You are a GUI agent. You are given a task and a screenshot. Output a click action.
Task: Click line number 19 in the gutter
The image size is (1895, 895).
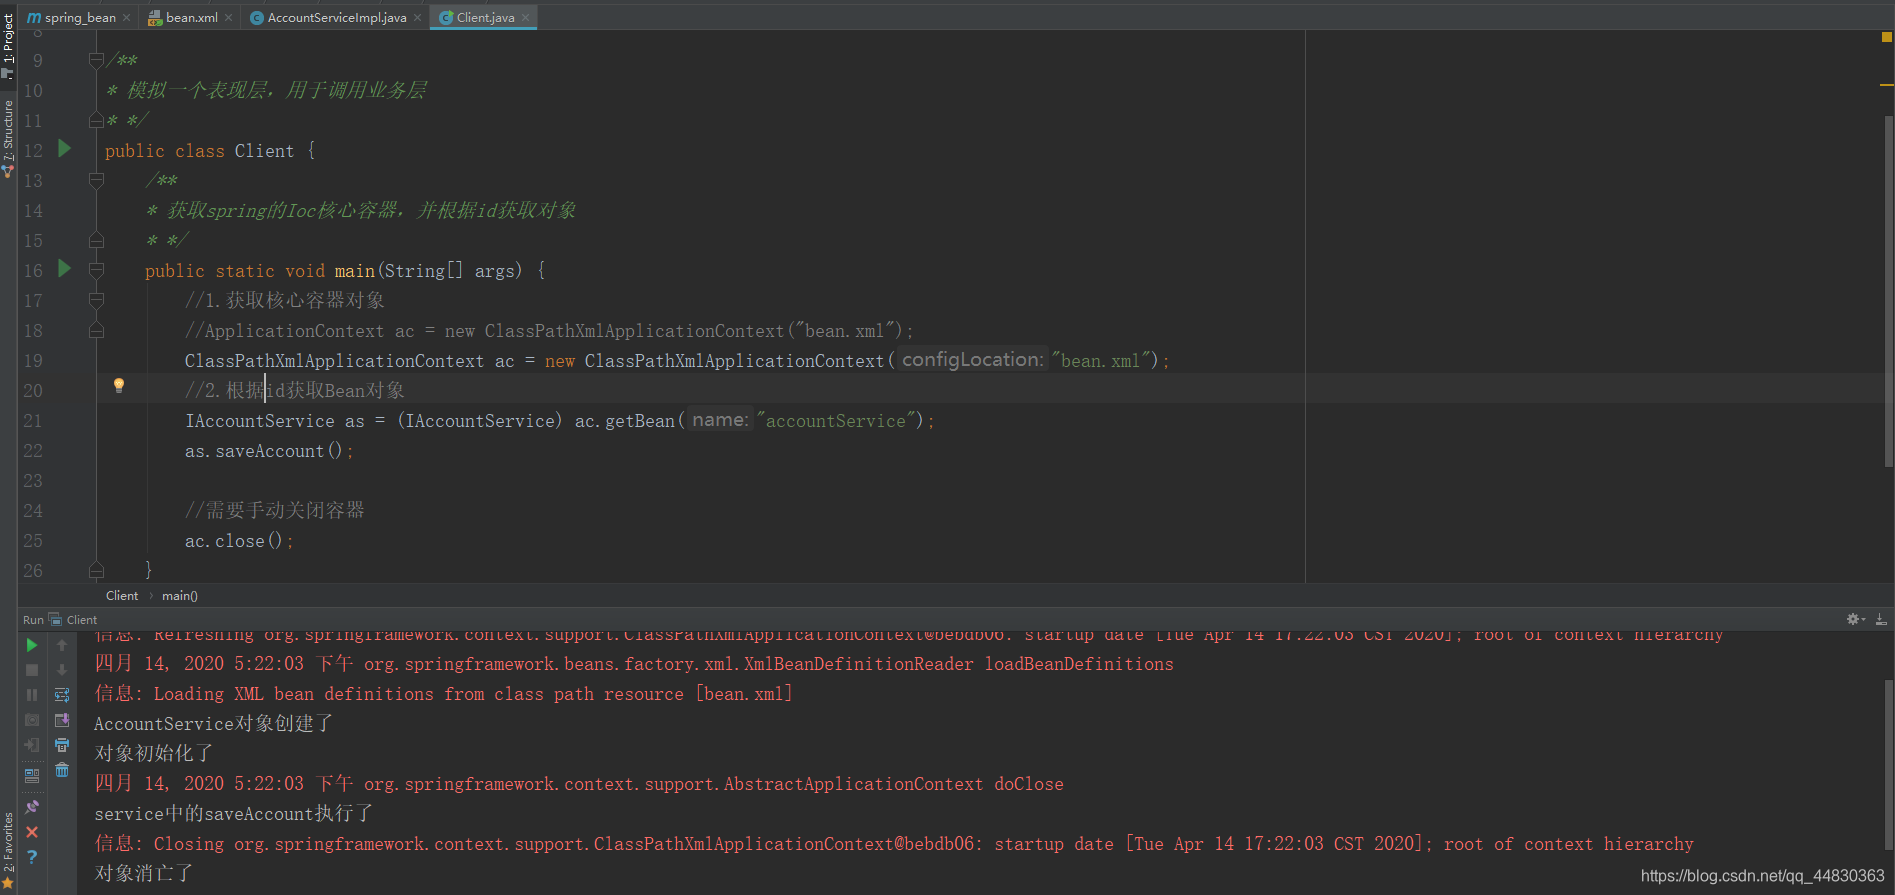pos(33,361)
